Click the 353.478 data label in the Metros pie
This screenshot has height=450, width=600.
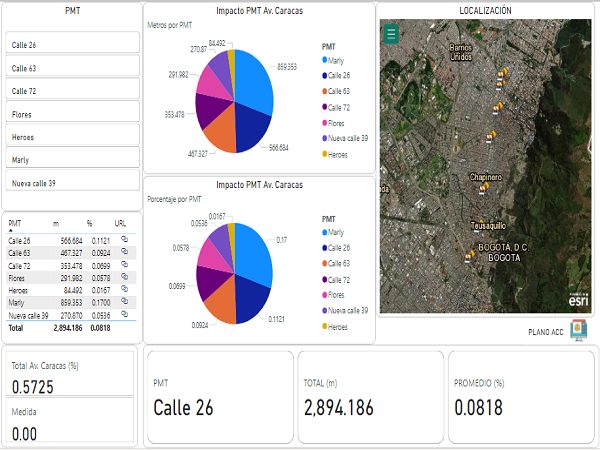click(x=174, y=114)
